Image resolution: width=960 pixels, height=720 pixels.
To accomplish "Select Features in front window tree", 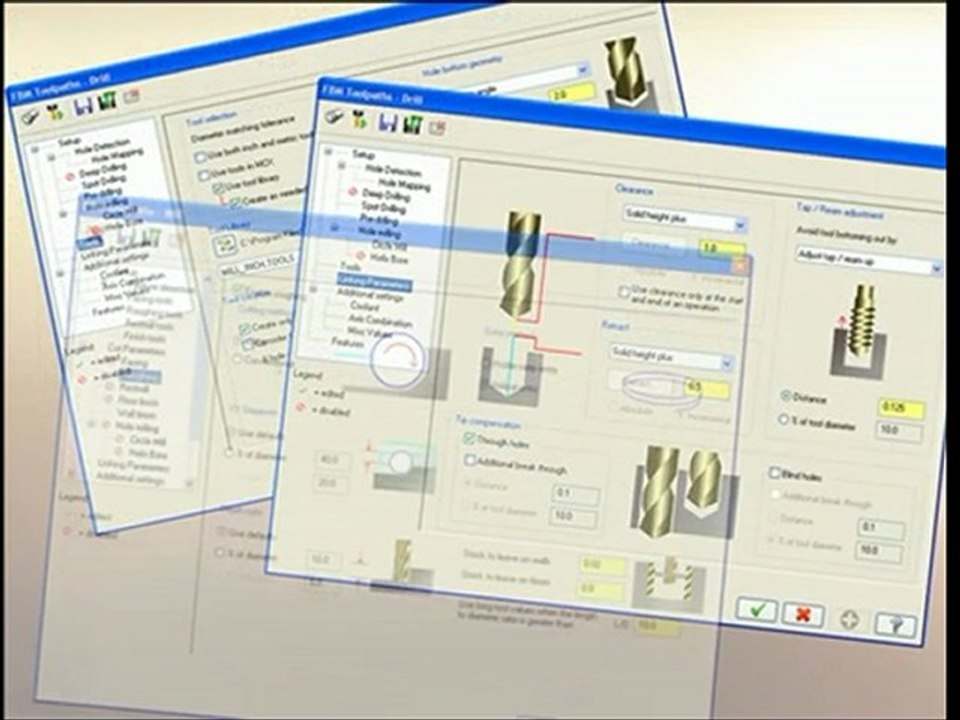I will coord(347,343).
